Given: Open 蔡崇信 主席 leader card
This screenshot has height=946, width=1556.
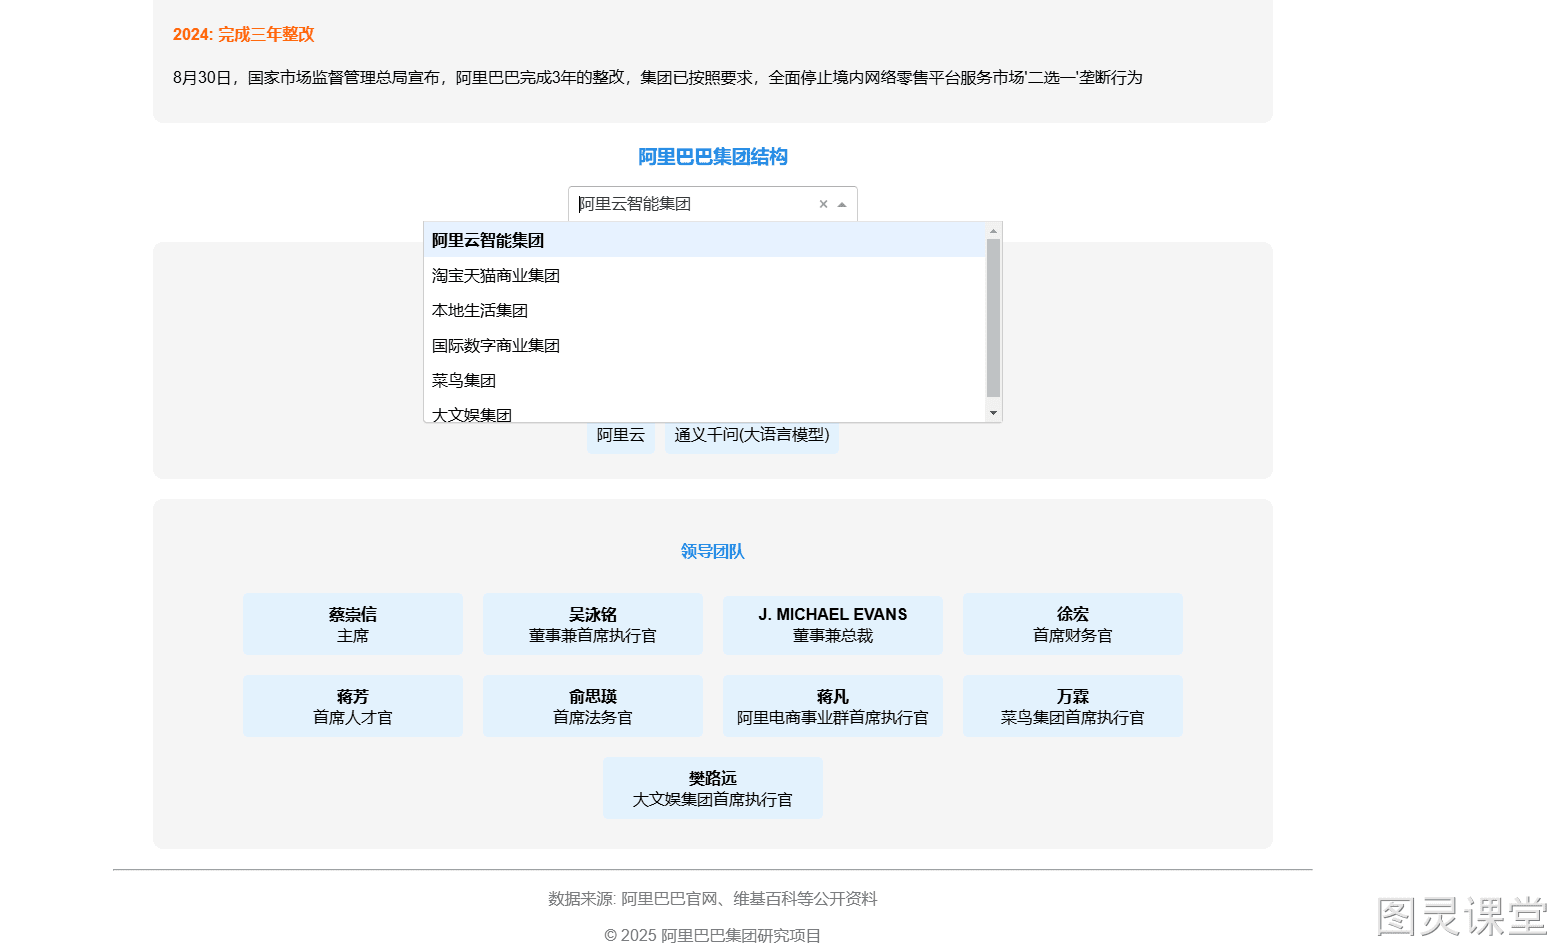Looking at the screenshot, I should (353, 625).
